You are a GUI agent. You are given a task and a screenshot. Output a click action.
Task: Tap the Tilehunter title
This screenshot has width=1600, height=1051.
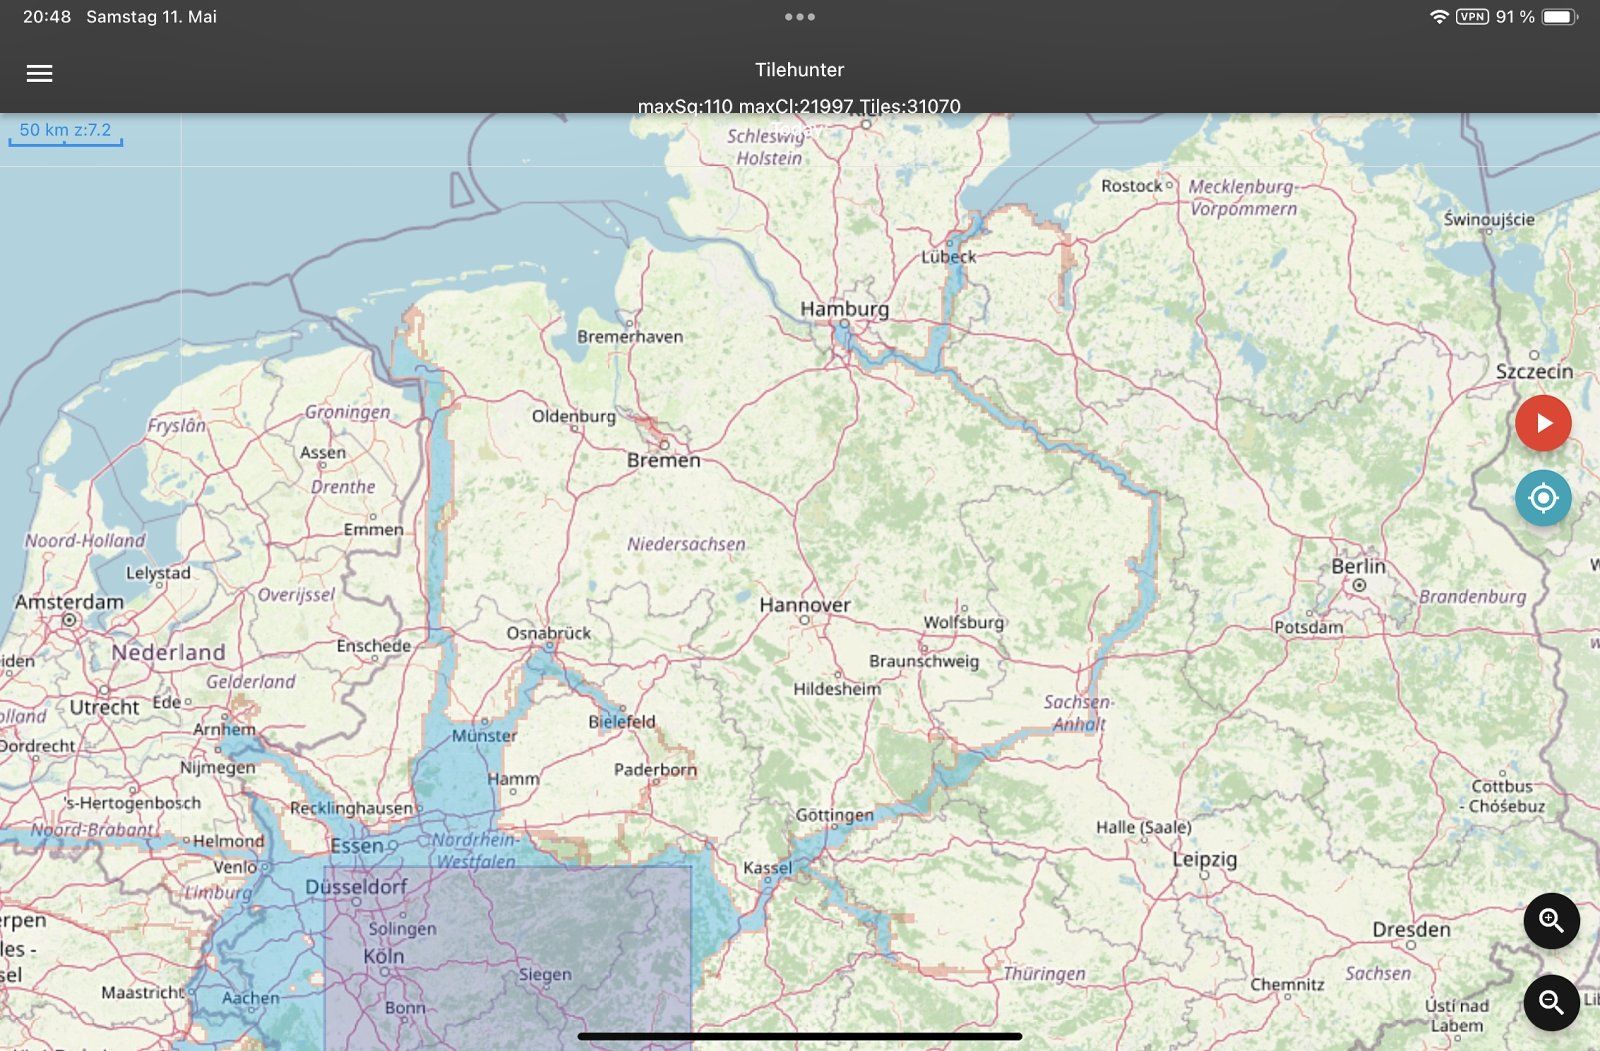click(x=799, y=70)
